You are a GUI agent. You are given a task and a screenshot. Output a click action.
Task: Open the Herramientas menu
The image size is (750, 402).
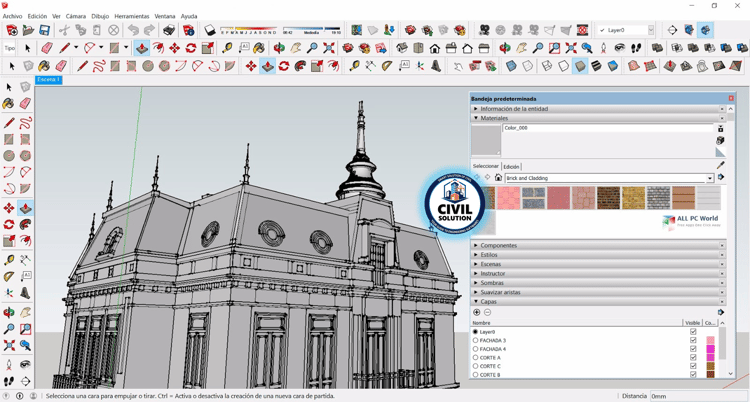pos(132,16)
